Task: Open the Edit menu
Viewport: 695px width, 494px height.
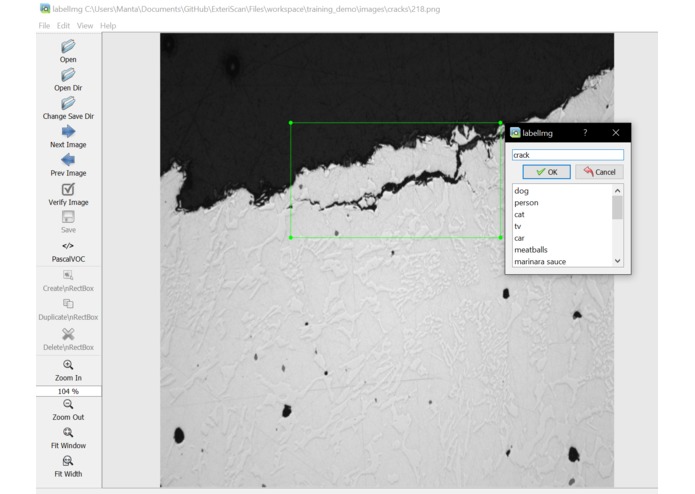Action: point(63,26)
